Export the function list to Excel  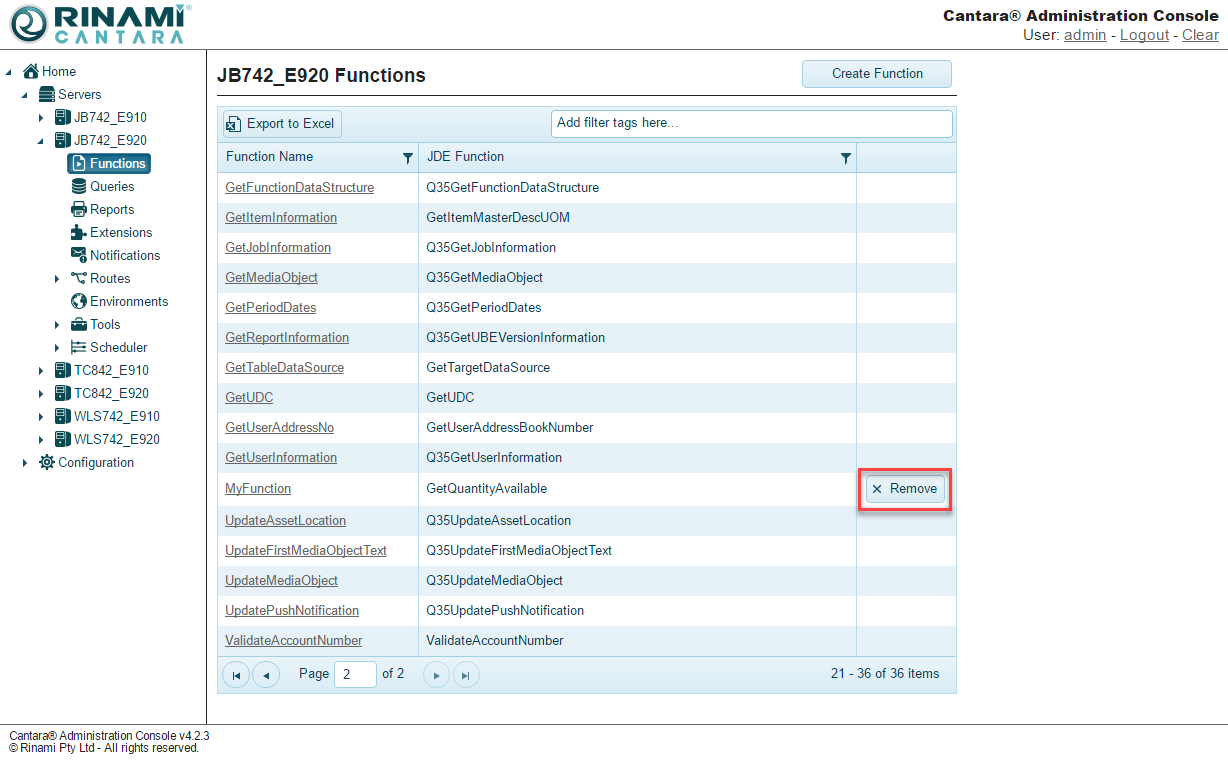(281, 124)
